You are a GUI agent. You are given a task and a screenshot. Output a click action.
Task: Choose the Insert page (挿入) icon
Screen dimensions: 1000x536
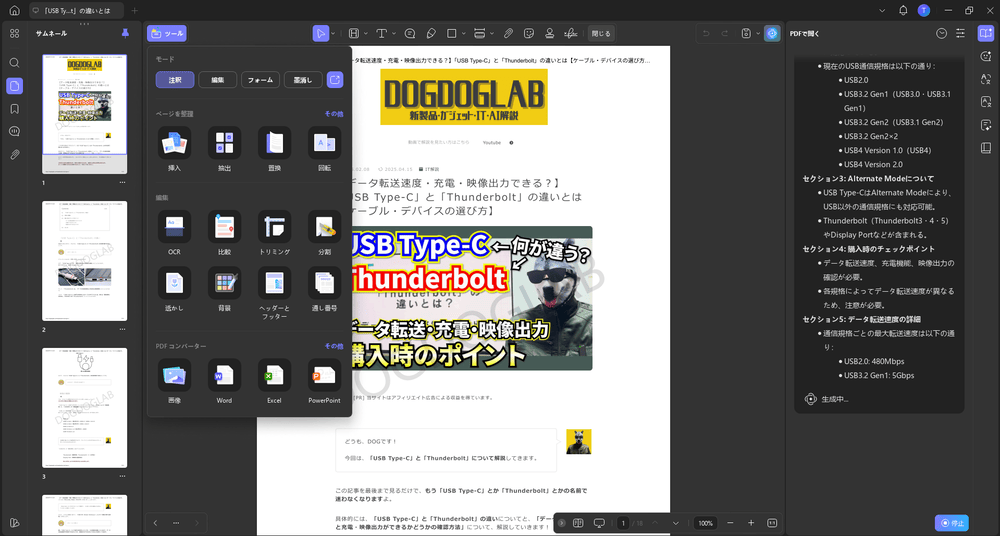(x=174, y=143)
